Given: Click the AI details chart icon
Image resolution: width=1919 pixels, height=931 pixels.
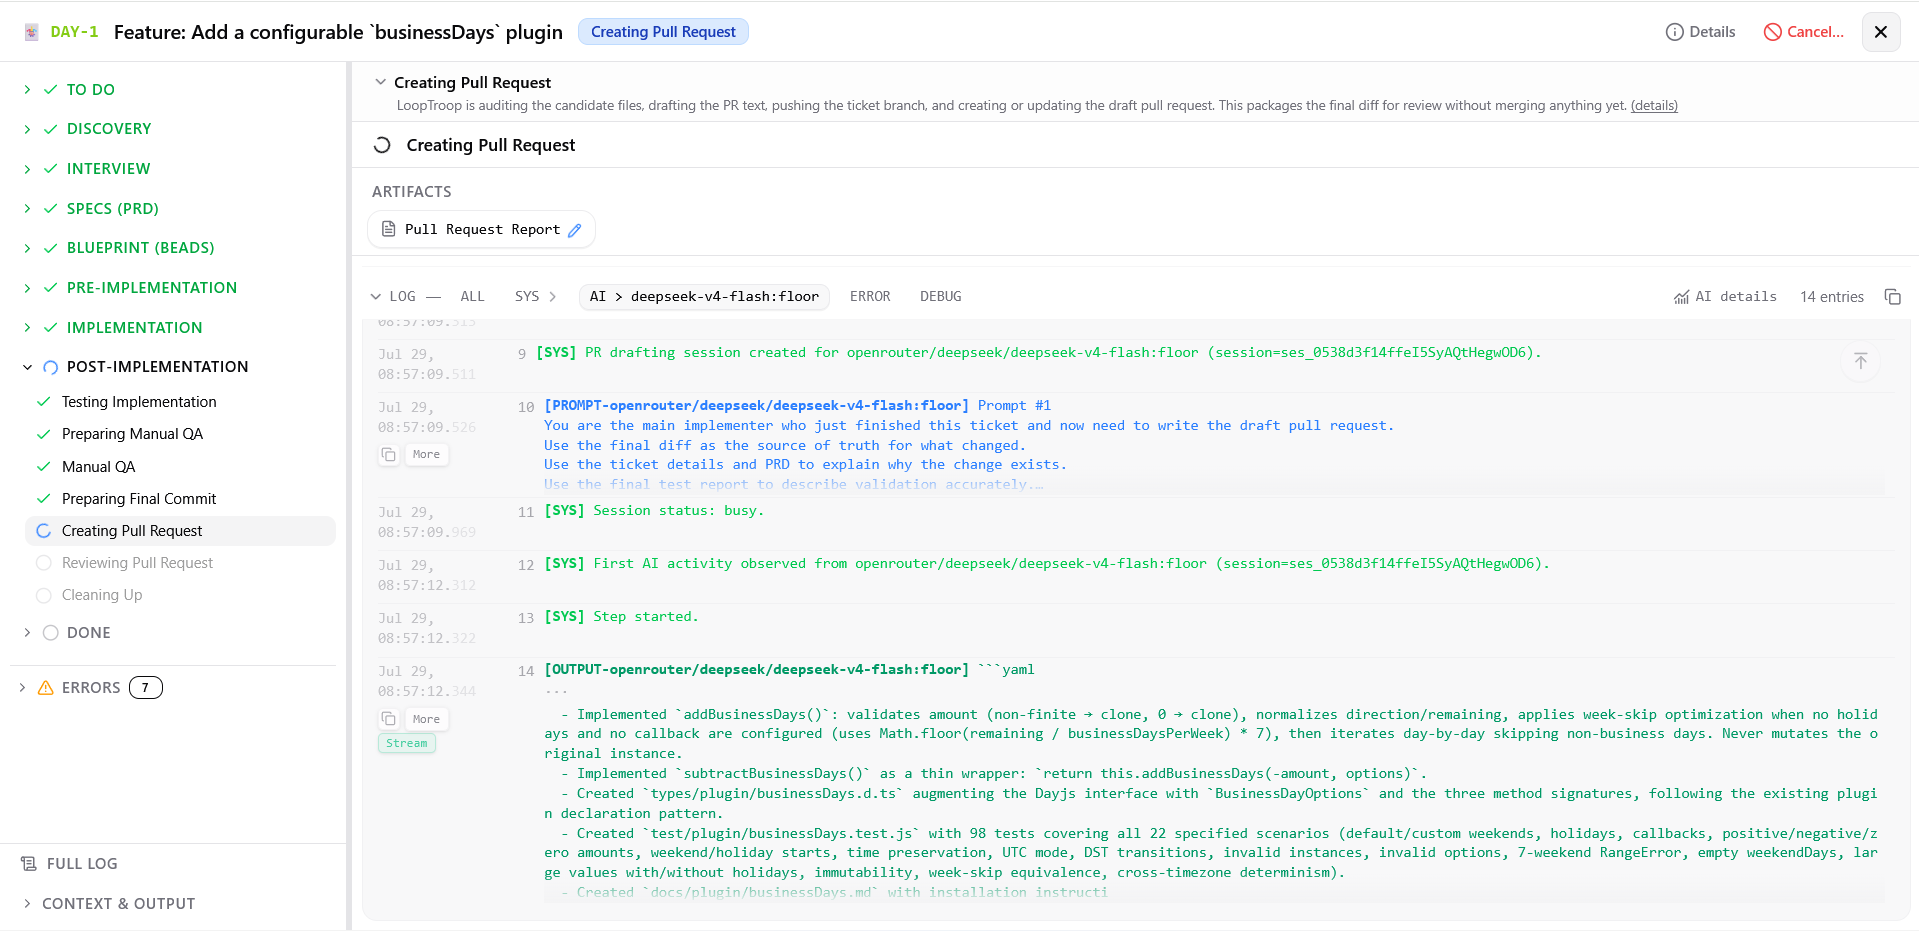Looking at the screenshot, I should coord(1681,297).
